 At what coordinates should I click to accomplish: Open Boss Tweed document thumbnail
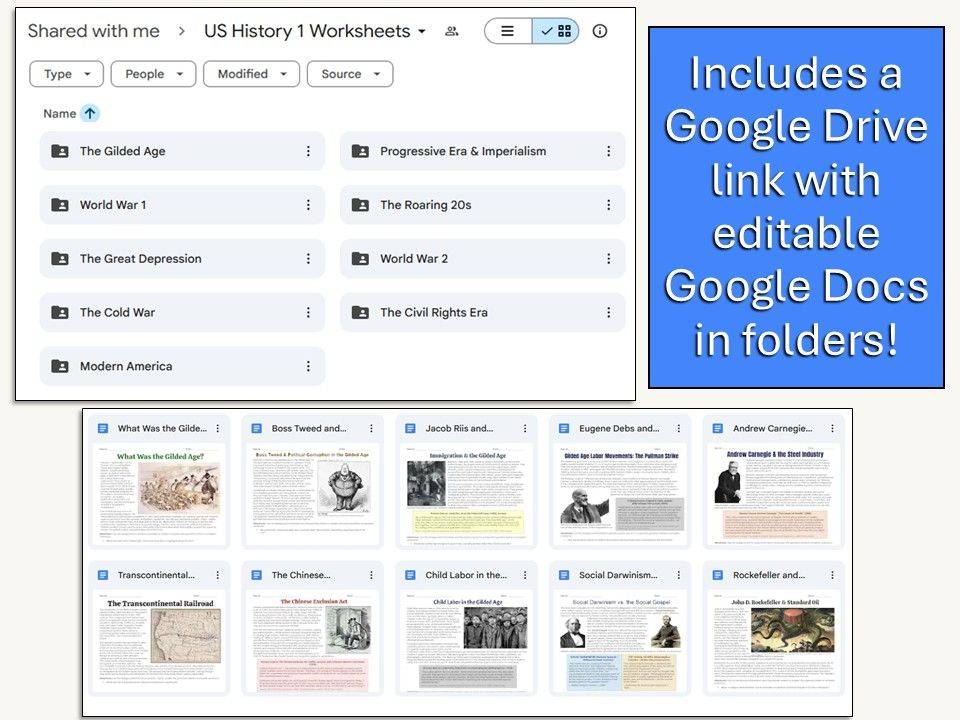[x=313, y=495]
